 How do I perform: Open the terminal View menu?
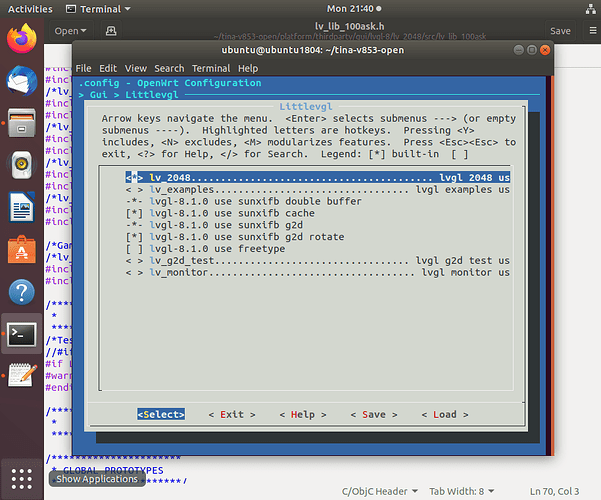(136, 68)
